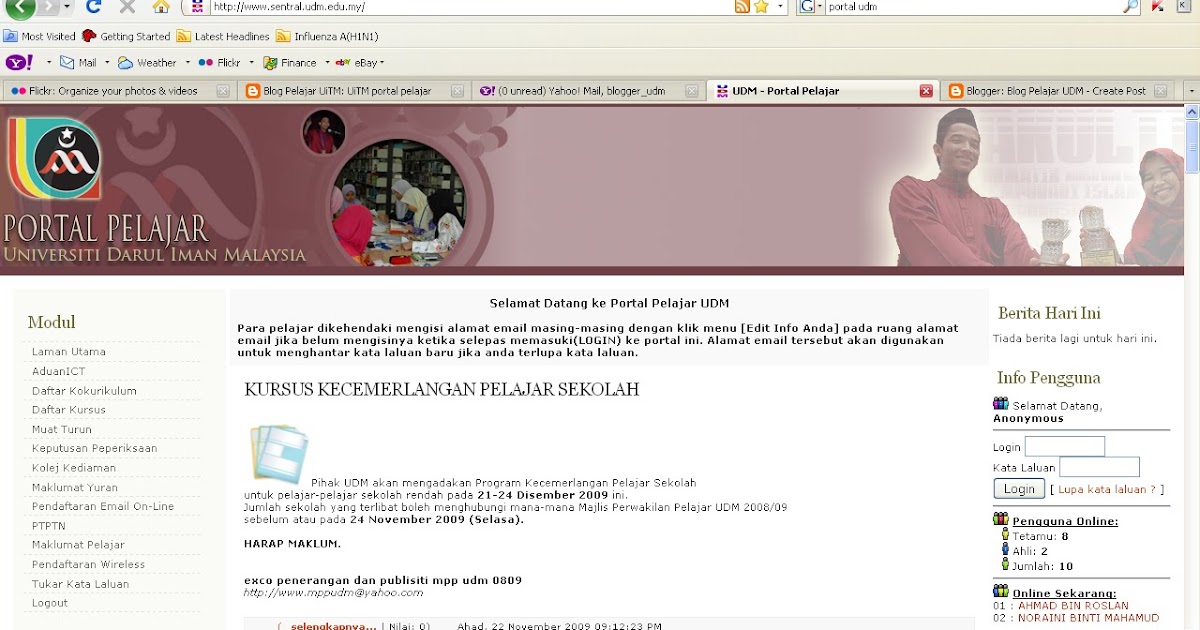Open the Finance toolbar button
Screen dimensions: 1200x630
click(x=289, y=62)
